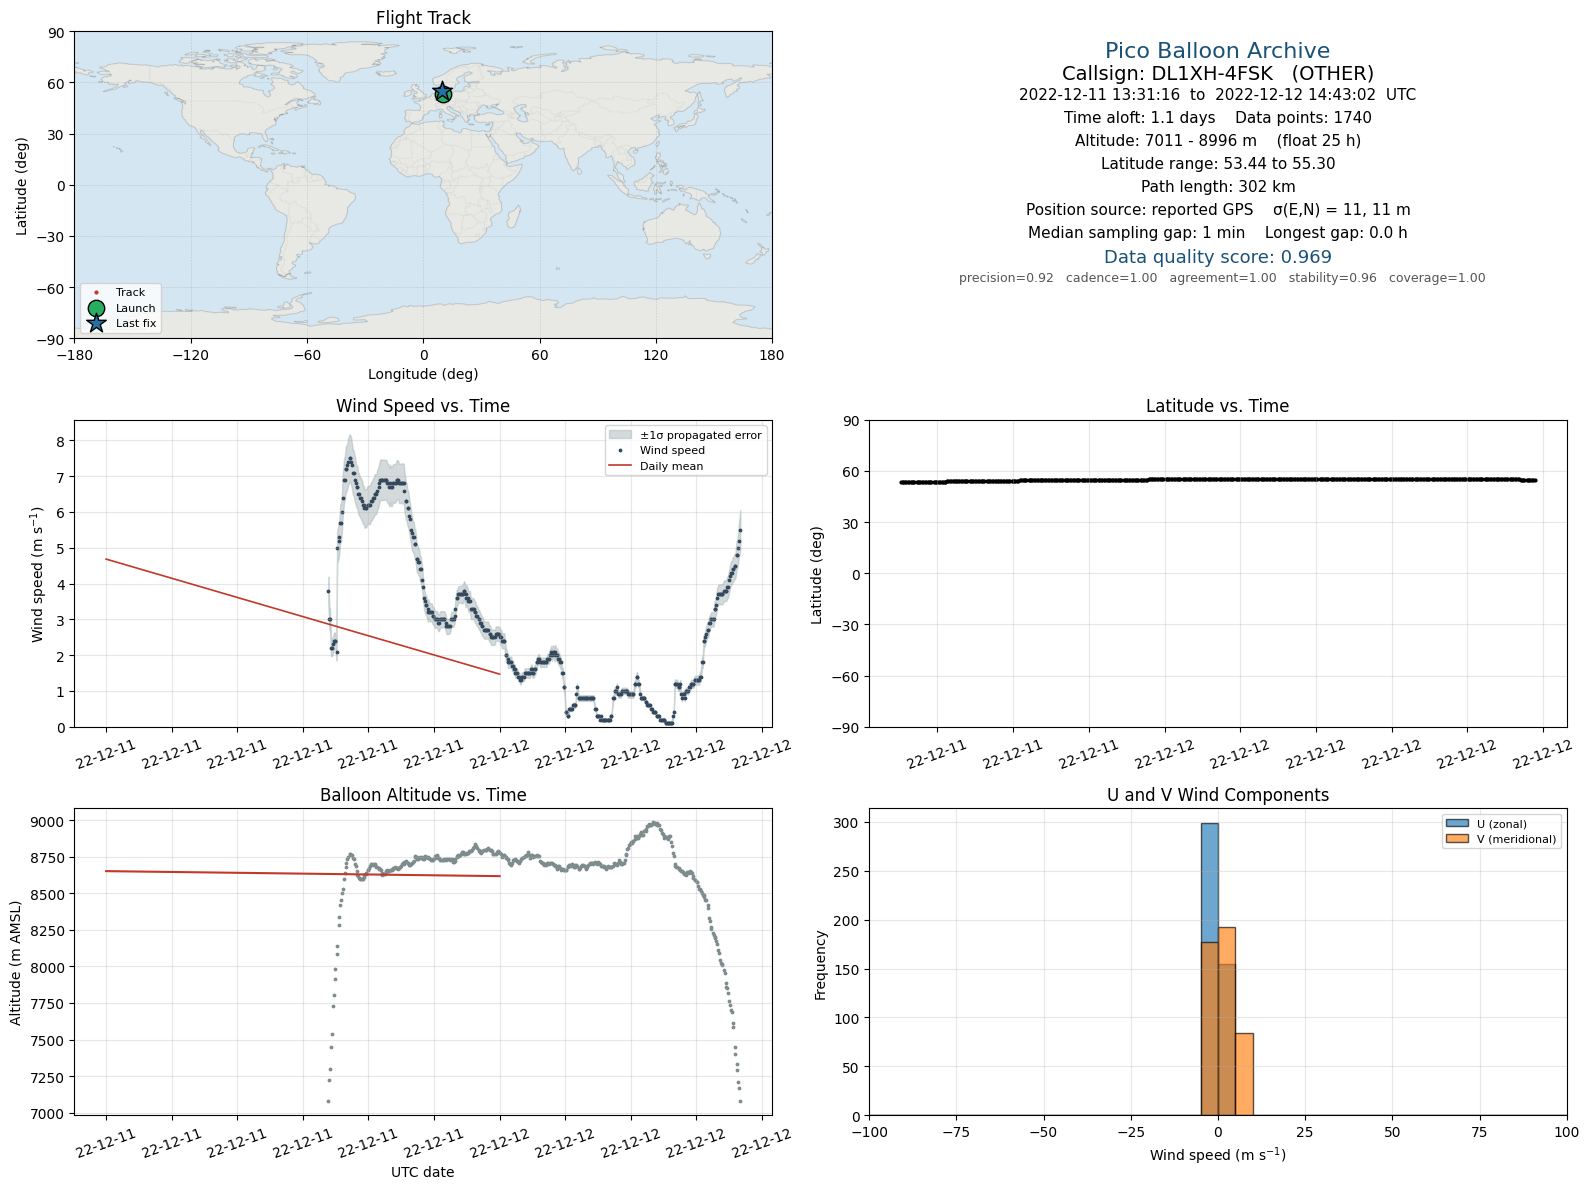Click the '−180' longitude tick label

(x=74, y=355)
